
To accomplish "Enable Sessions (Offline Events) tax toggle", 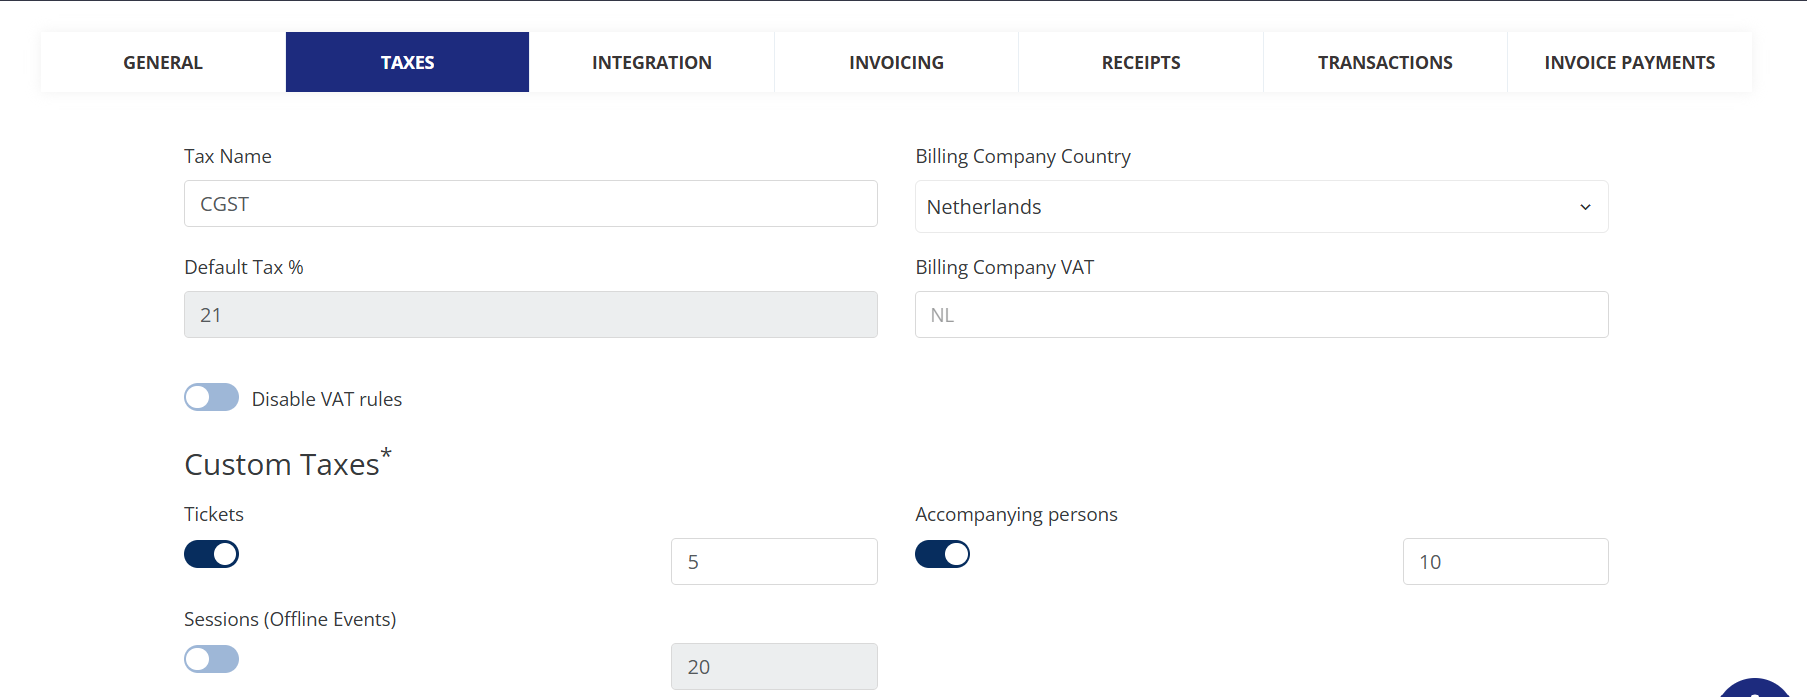I will coord(211,659).
